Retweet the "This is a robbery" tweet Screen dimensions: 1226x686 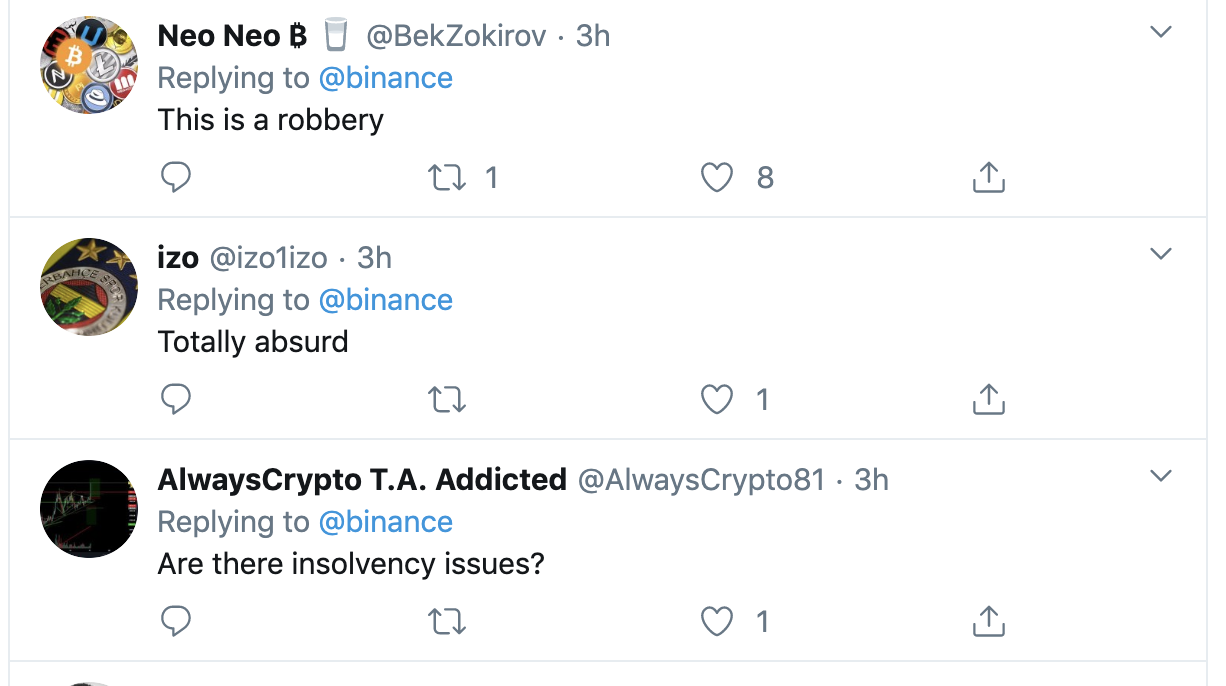coord(447,178)
